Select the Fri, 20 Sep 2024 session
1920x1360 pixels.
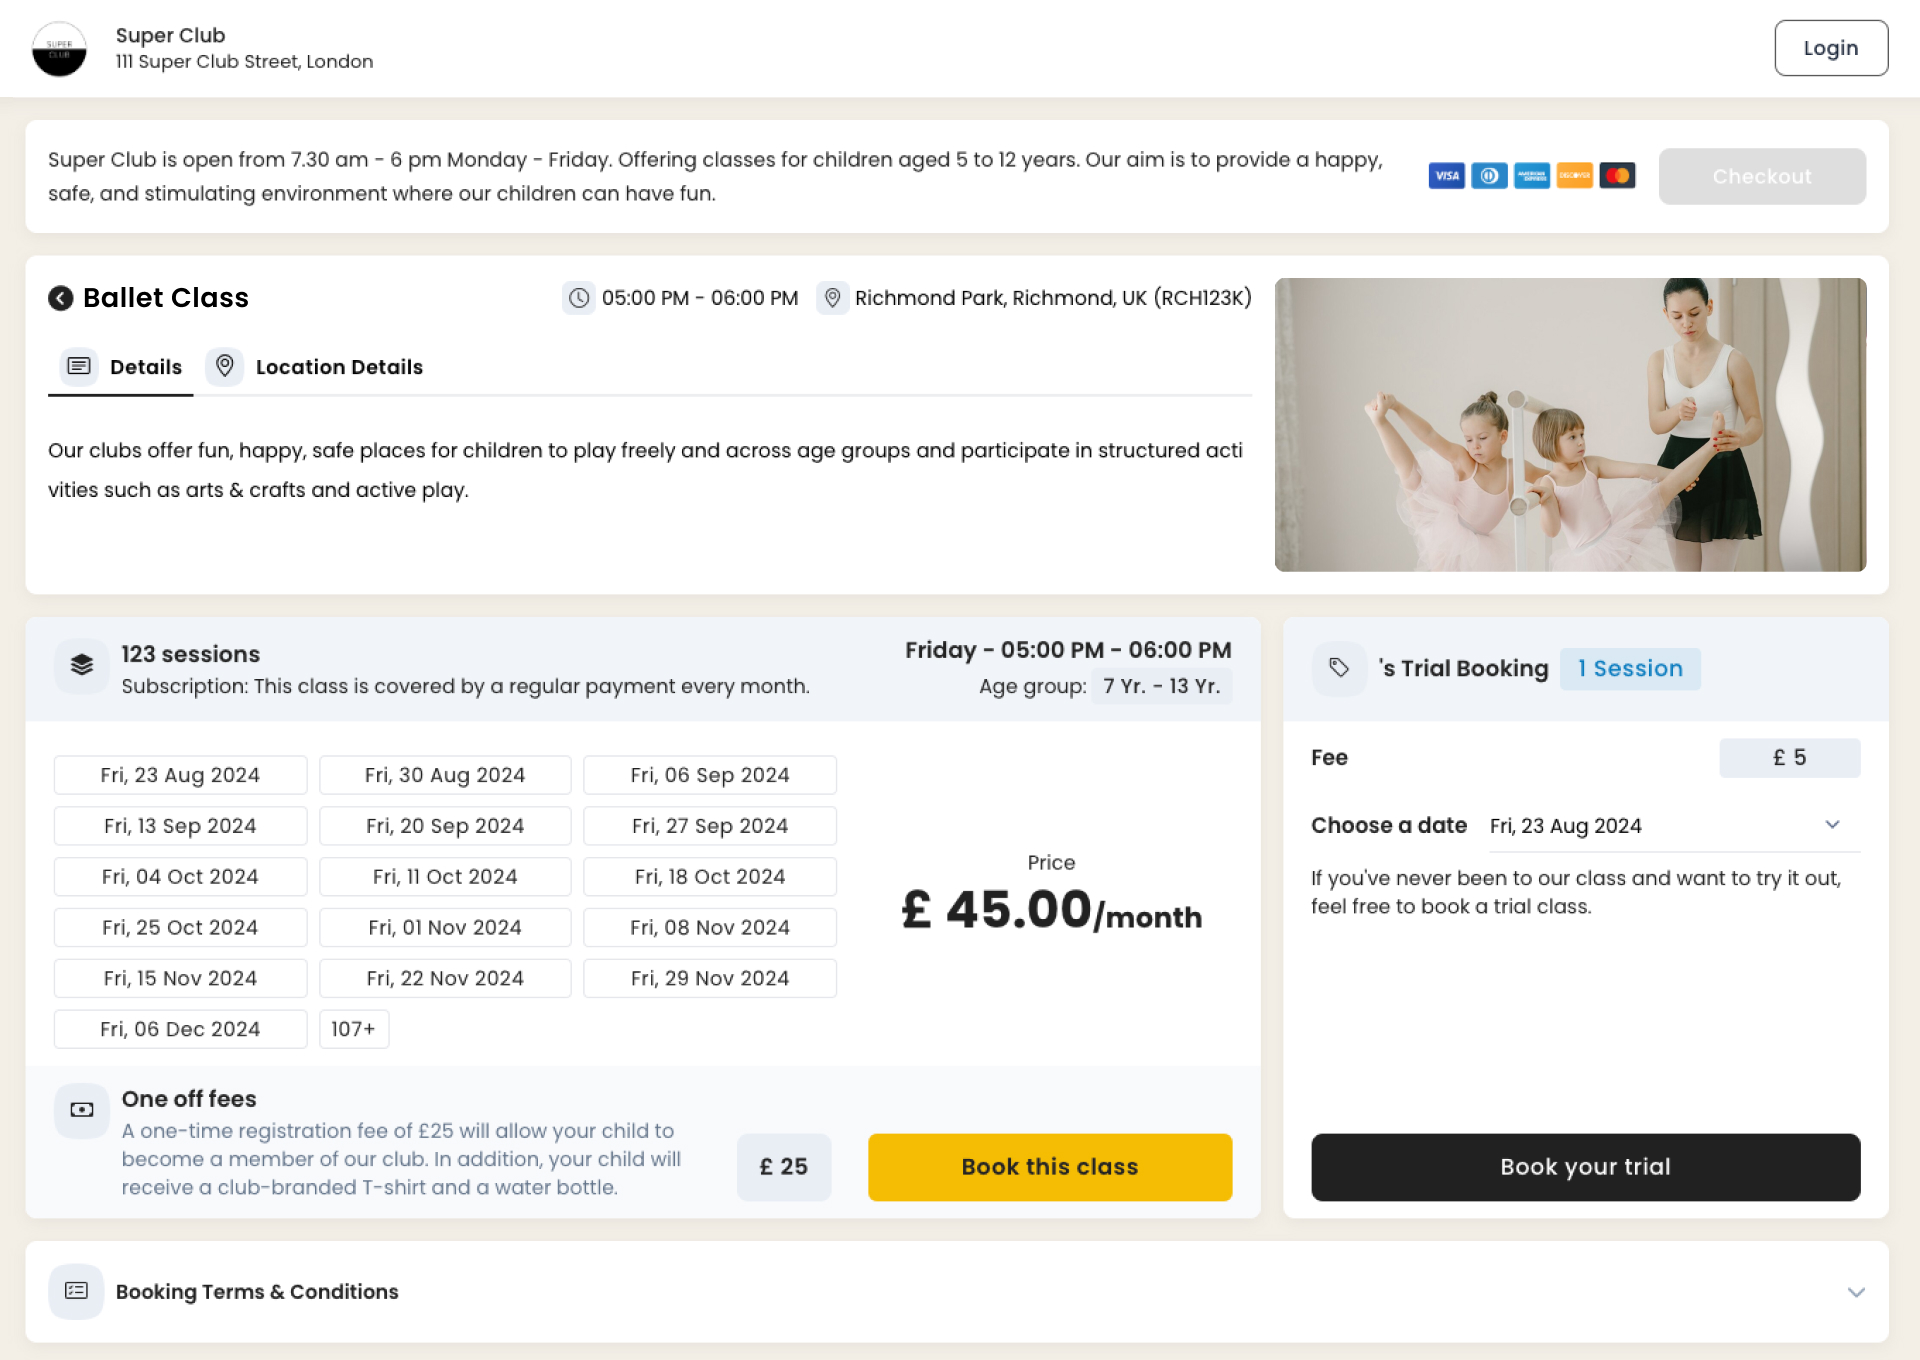click(x=445, y=826)
